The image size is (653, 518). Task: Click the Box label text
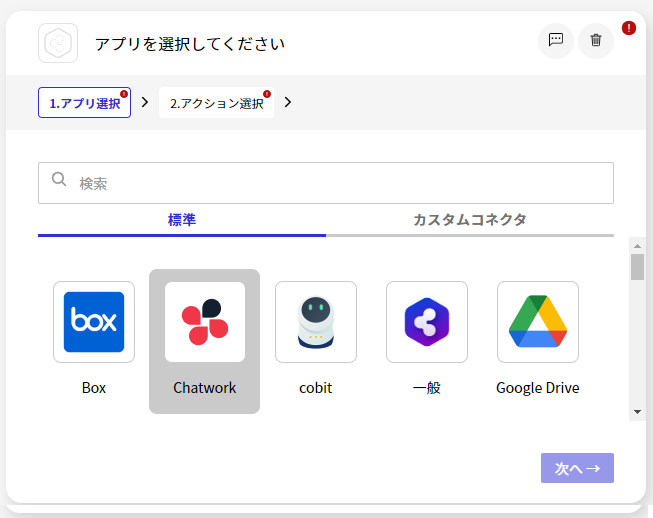[94, 388]
